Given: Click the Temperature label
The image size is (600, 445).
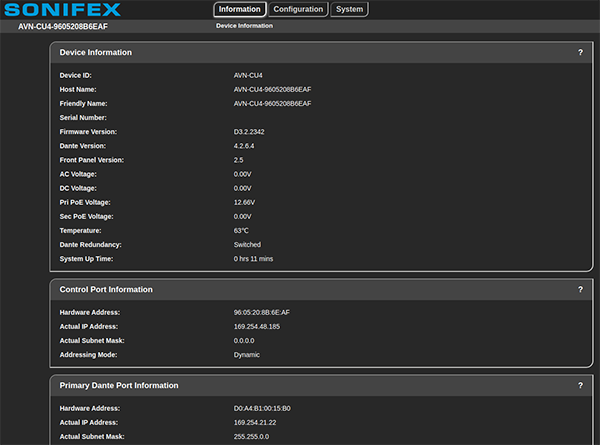Looking at the screenshot, I should (x=80, y=231).
